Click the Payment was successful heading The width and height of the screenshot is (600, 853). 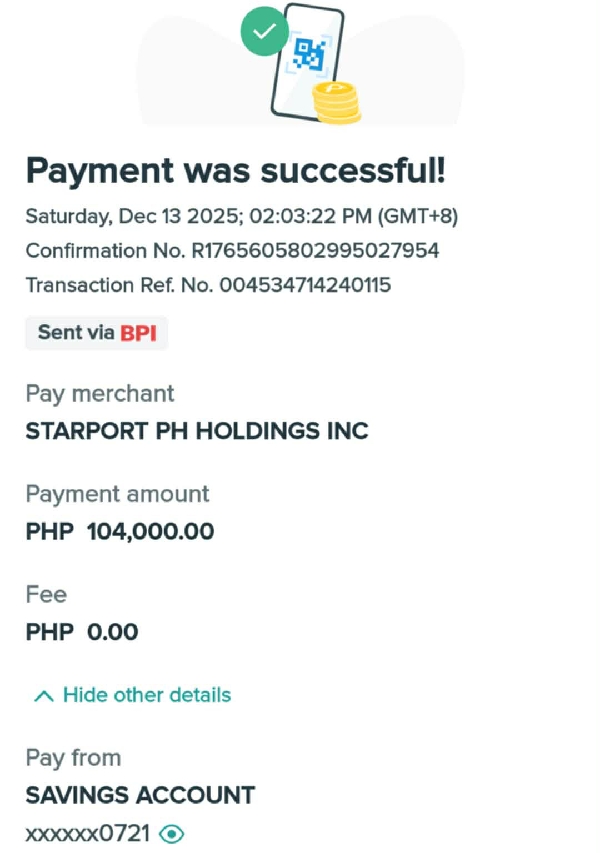[x=235, y=172]
